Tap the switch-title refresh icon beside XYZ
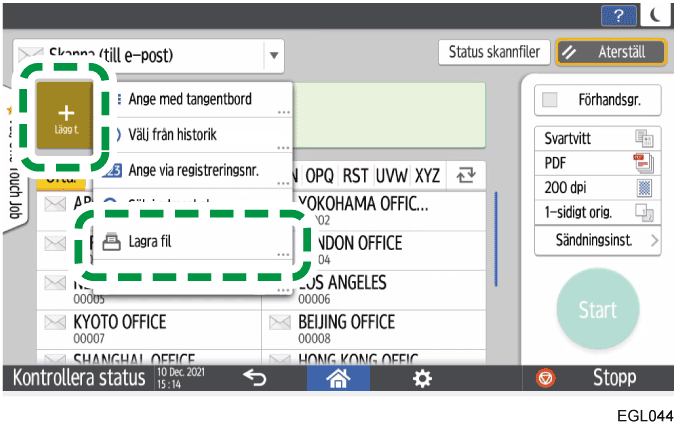 click(465, 176)
